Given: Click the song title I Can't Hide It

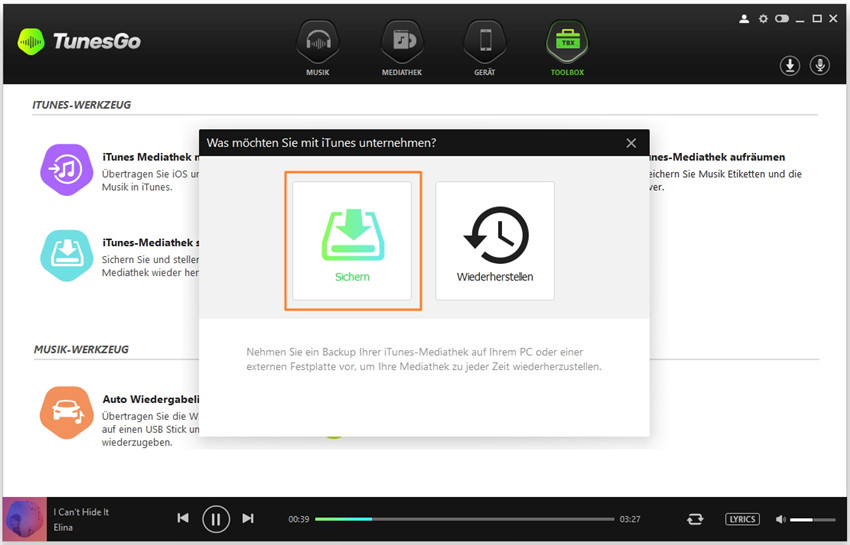Looking at the screenshot, I should pyautogui.click(x=81, y=512).
